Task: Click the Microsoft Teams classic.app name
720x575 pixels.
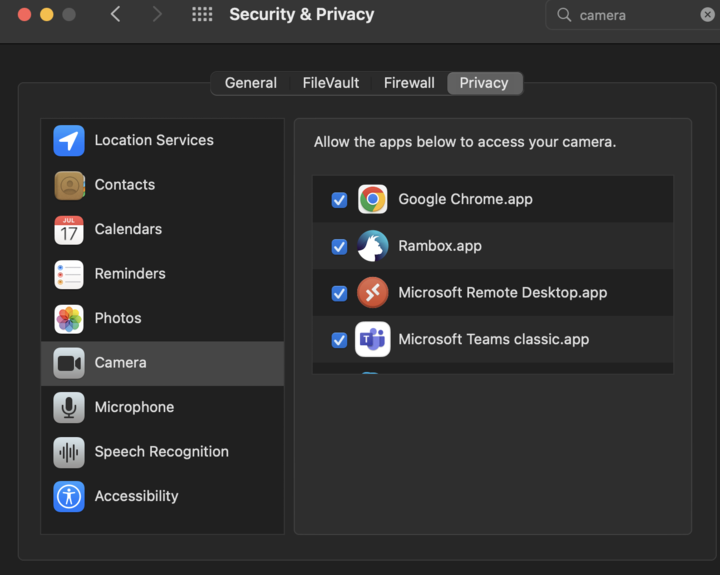Action: click(x=494, y=339)
